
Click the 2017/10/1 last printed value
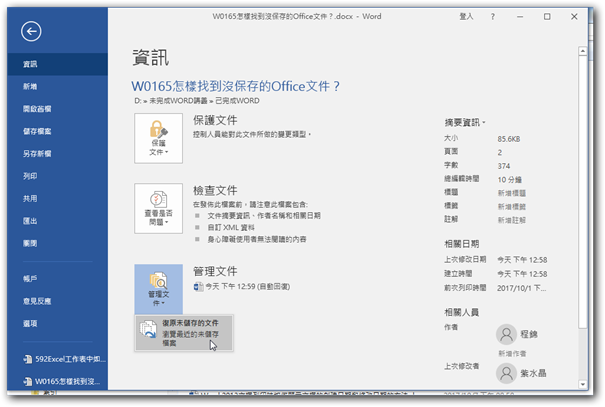tap(521, 288)
